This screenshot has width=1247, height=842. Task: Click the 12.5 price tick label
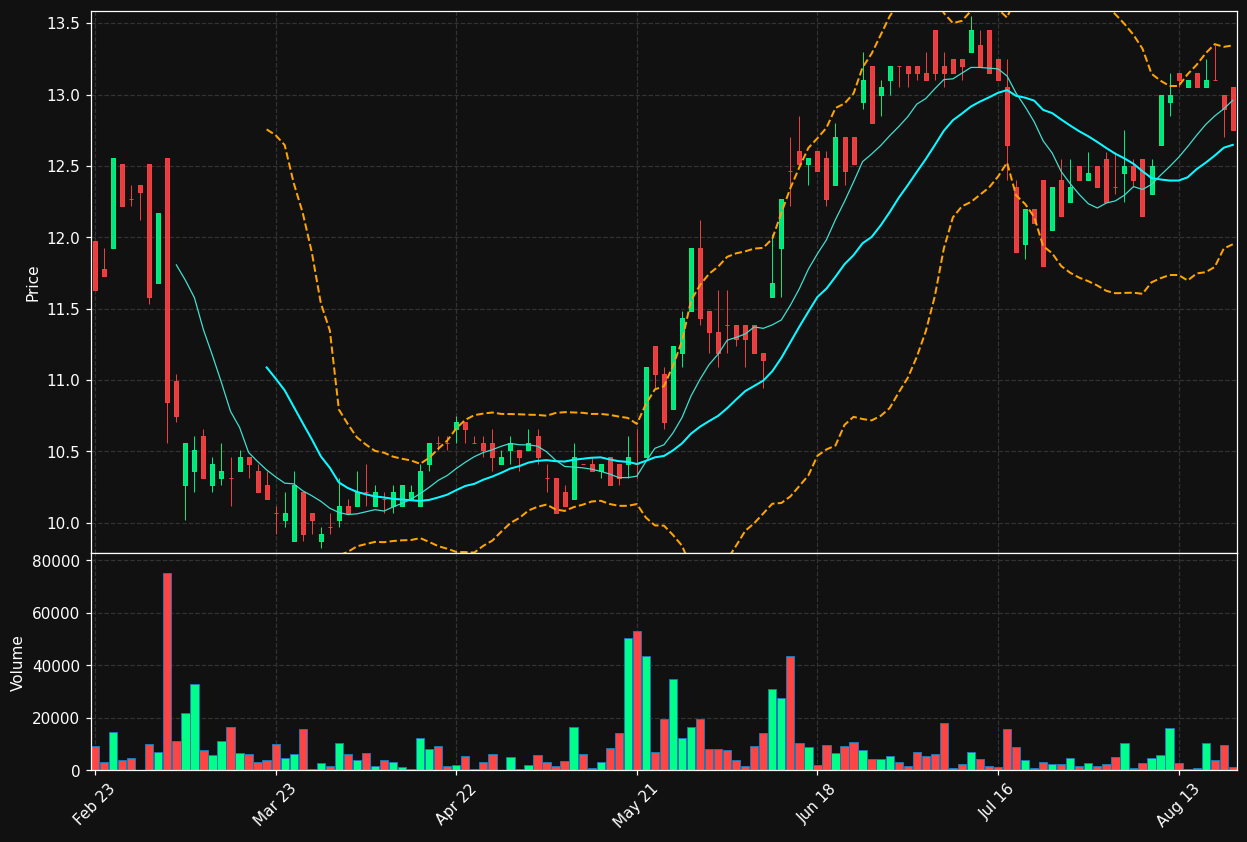pyautogui.click(x=65, y=167)
